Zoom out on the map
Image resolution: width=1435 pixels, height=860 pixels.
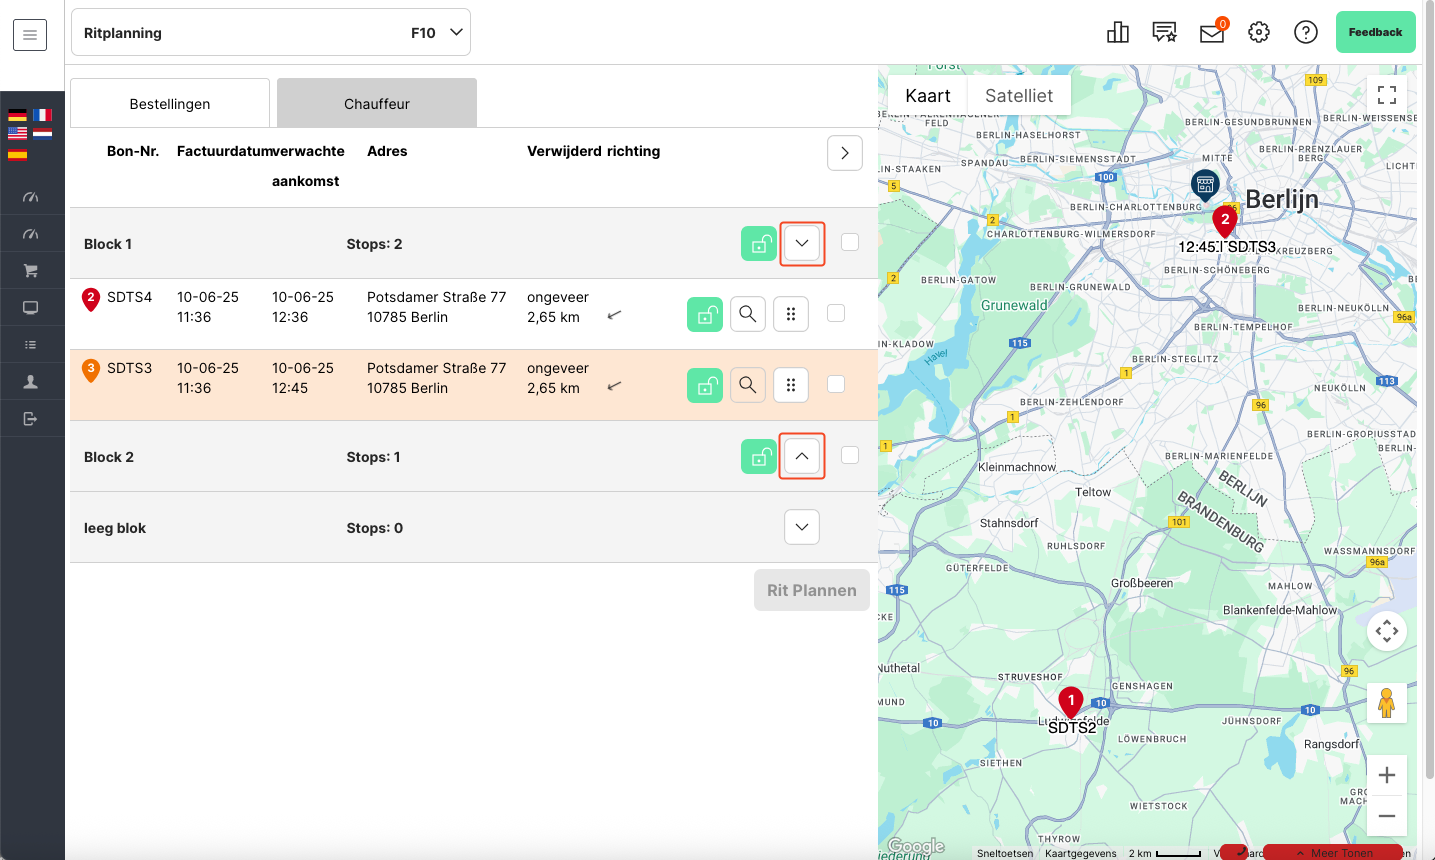(1387, 816)
